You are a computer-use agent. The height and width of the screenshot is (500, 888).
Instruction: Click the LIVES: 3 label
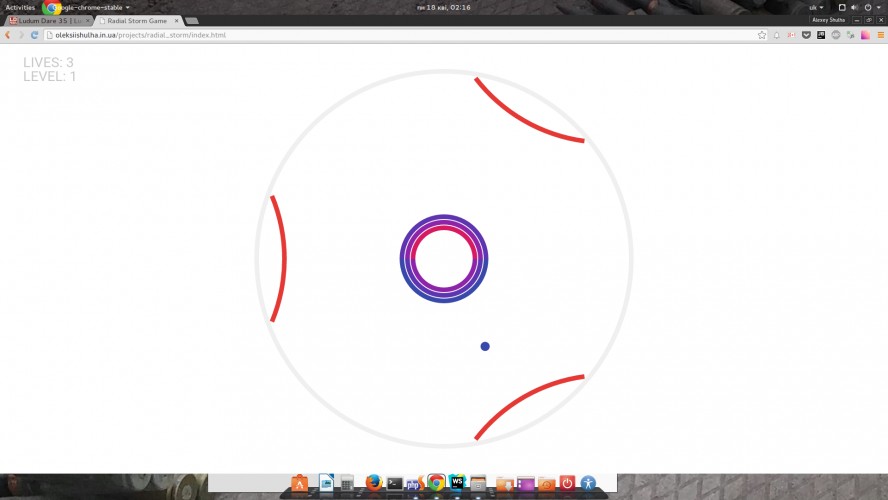tap(48, 62)
